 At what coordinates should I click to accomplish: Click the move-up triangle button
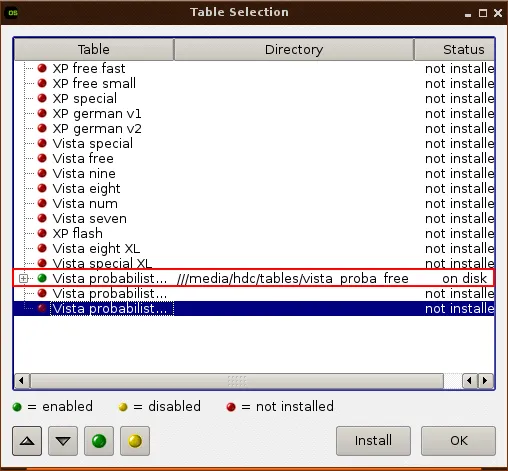click(27, 441)
